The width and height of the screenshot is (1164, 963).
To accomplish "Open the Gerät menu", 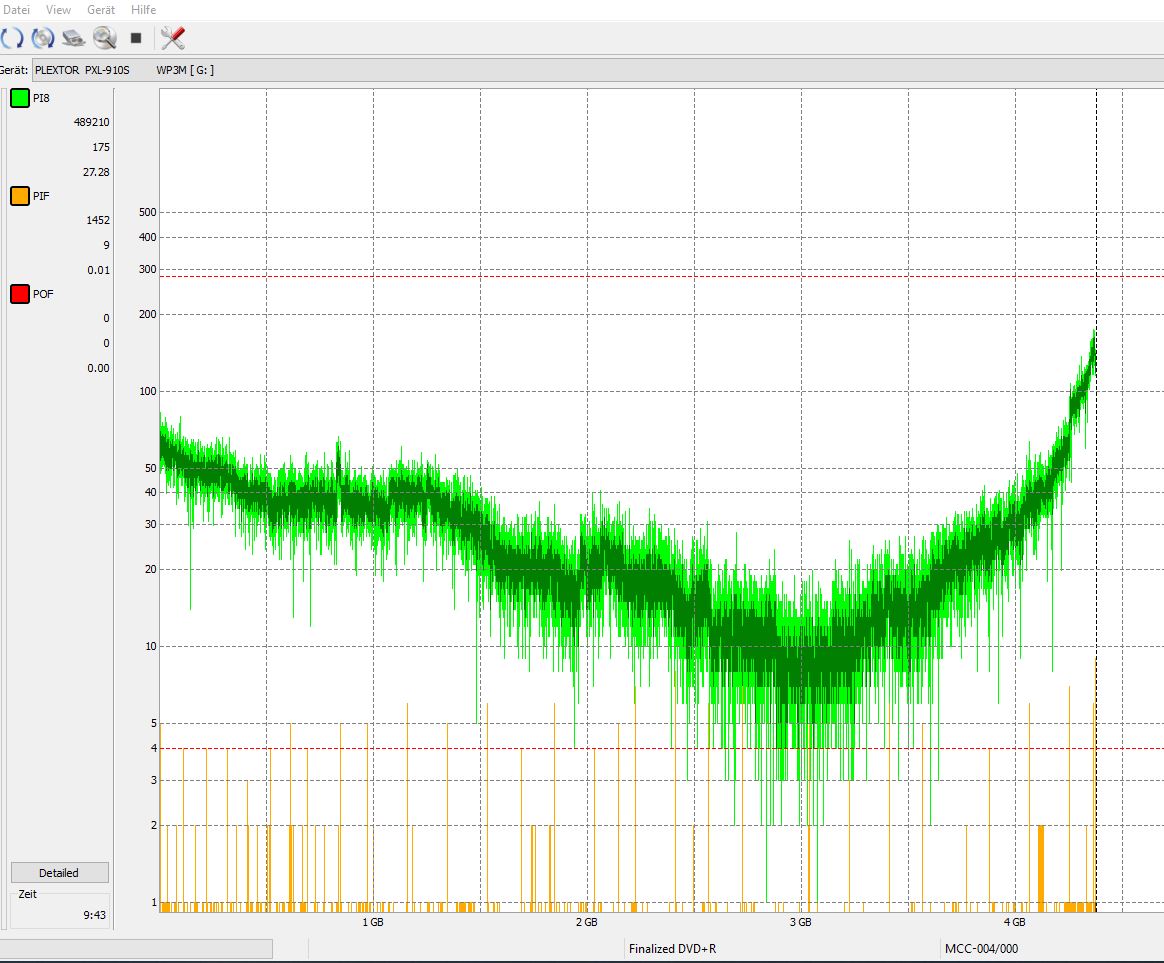I will 101,10.
